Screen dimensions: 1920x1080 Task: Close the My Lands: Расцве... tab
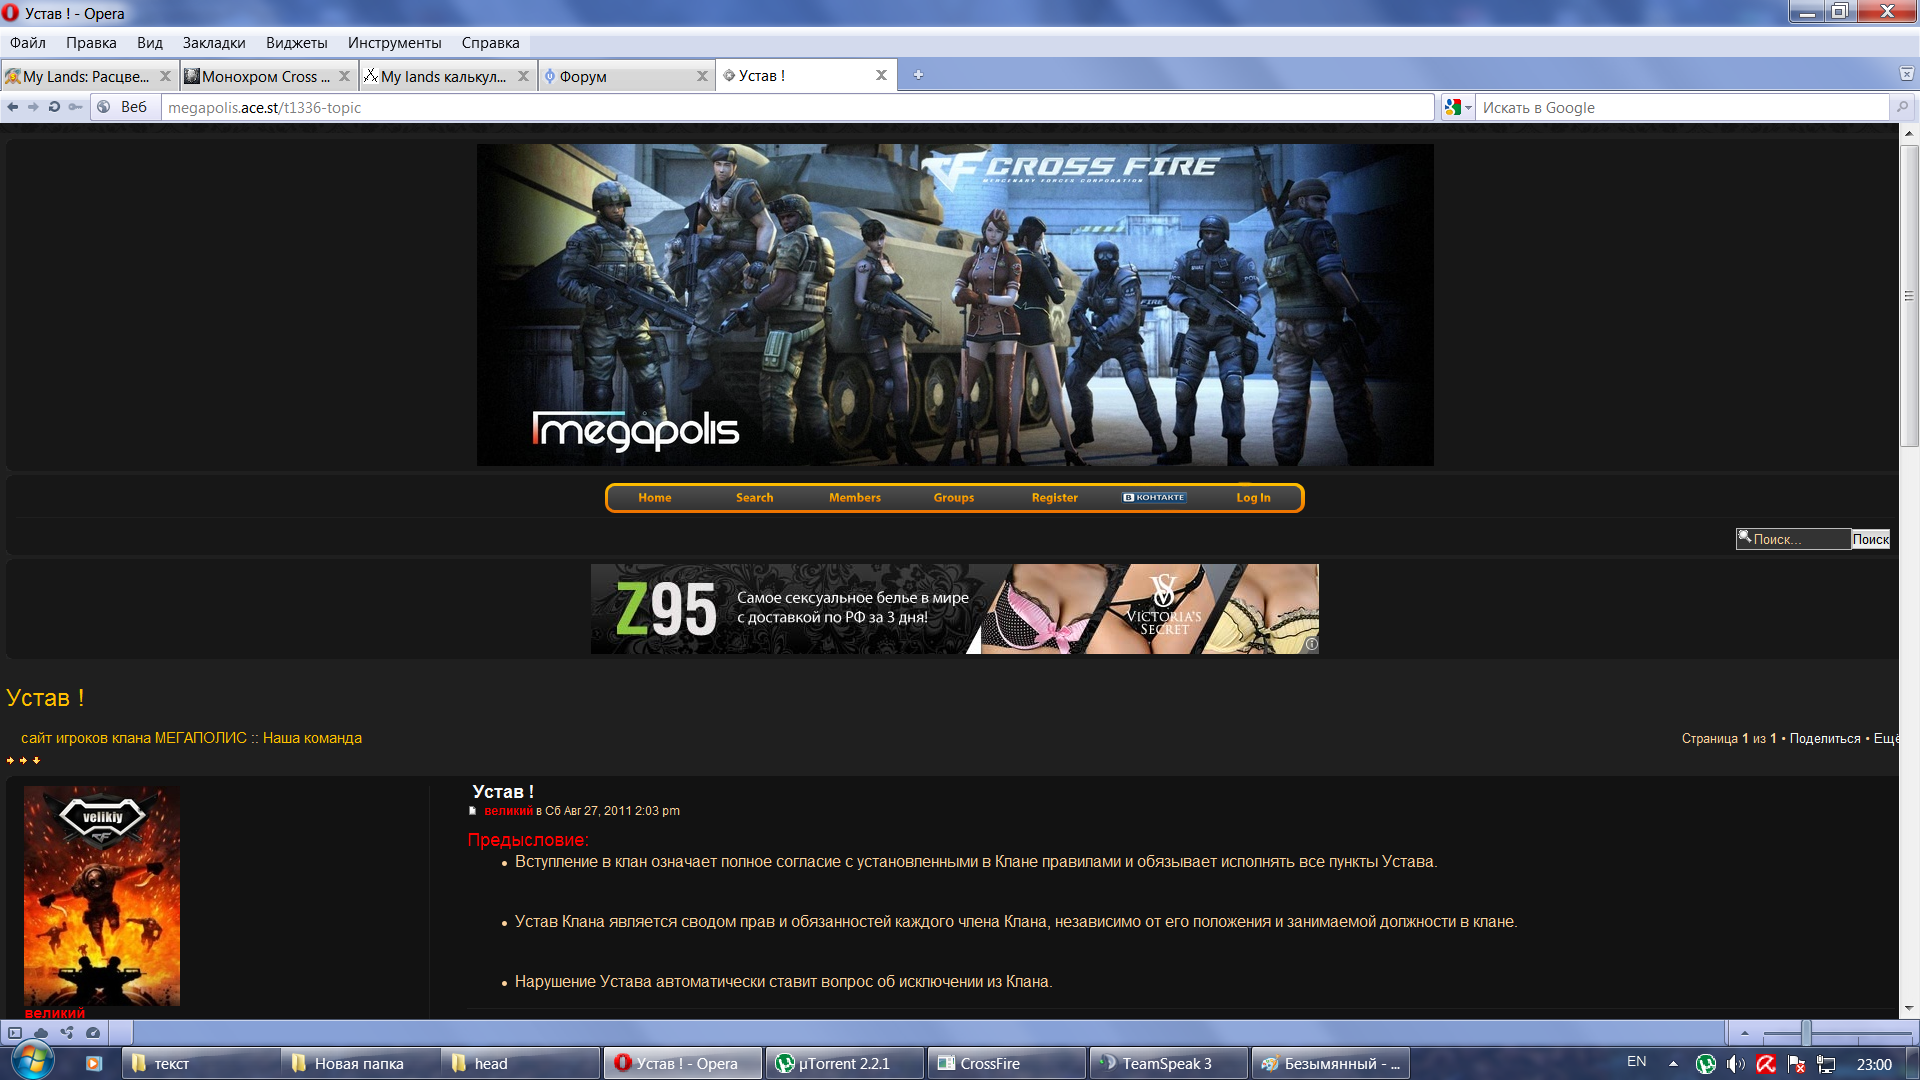pyautogui.click(x=165, y=76)
